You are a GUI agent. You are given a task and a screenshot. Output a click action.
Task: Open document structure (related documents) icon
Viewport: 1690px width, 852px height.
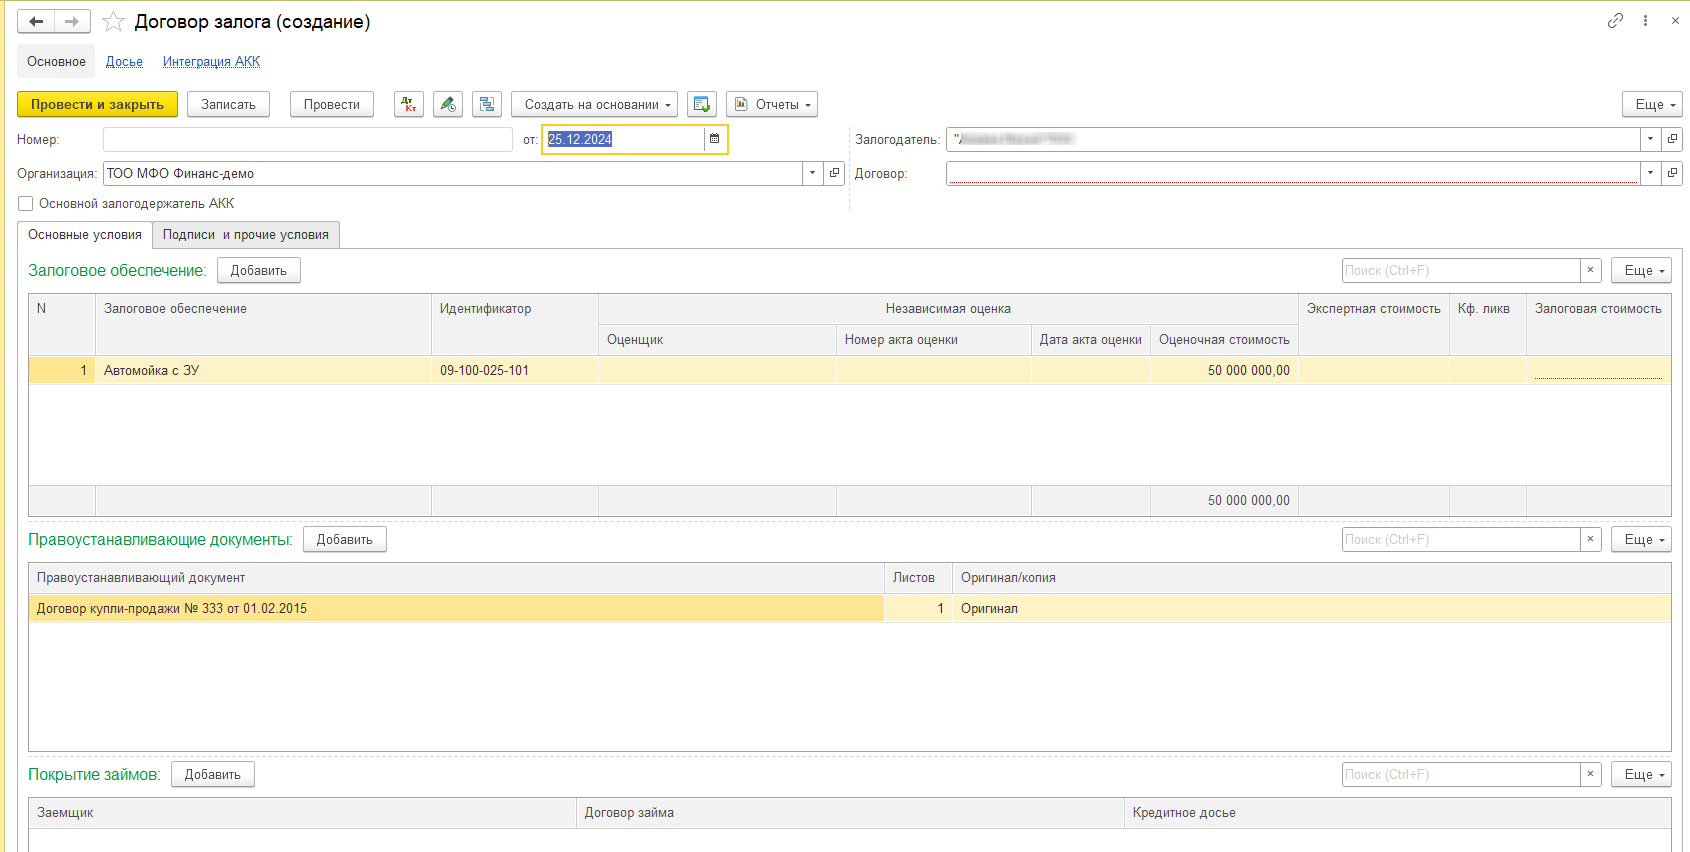tap(487, 104)
